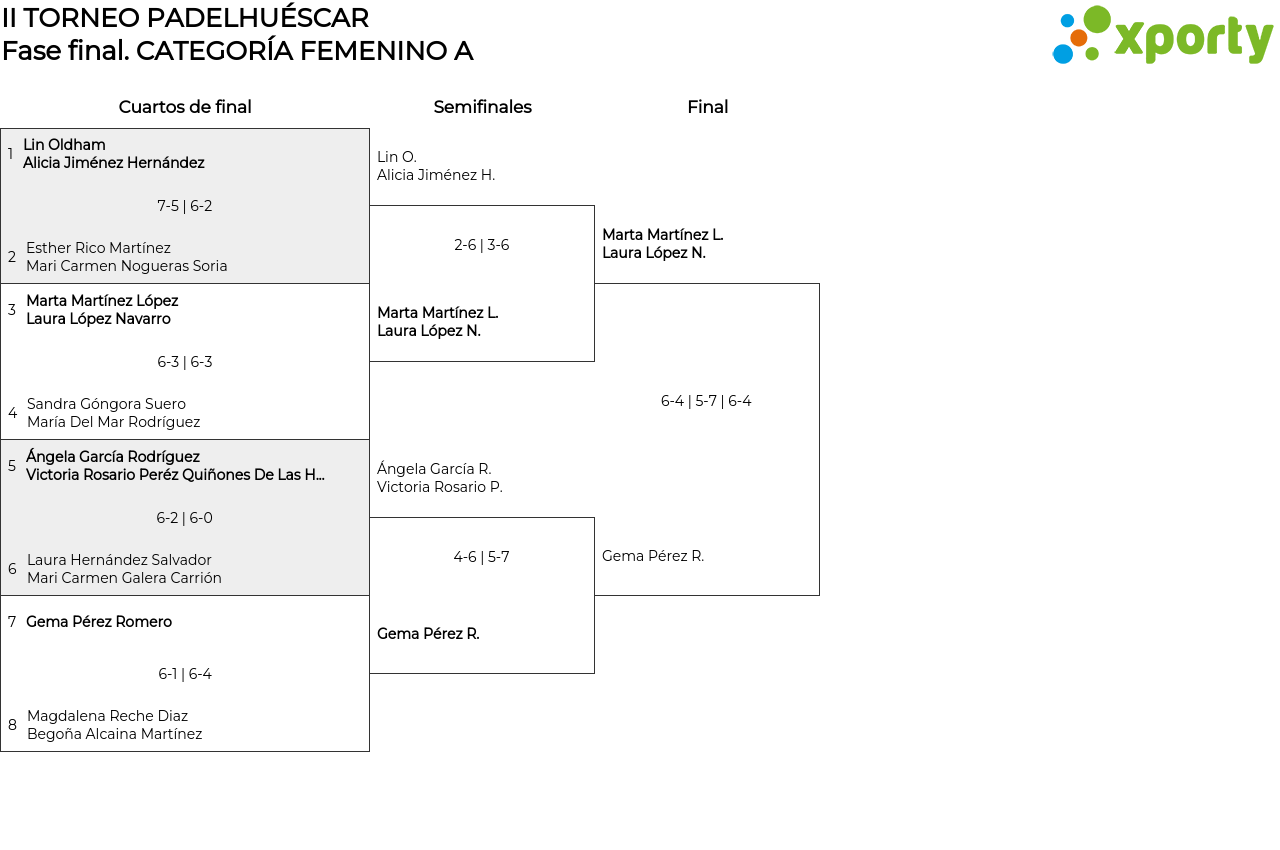This screenshot has width=1280, height=850.
Task: Click the final score 6-4 | 5-7 | 6-4
Action: (706, 401)
